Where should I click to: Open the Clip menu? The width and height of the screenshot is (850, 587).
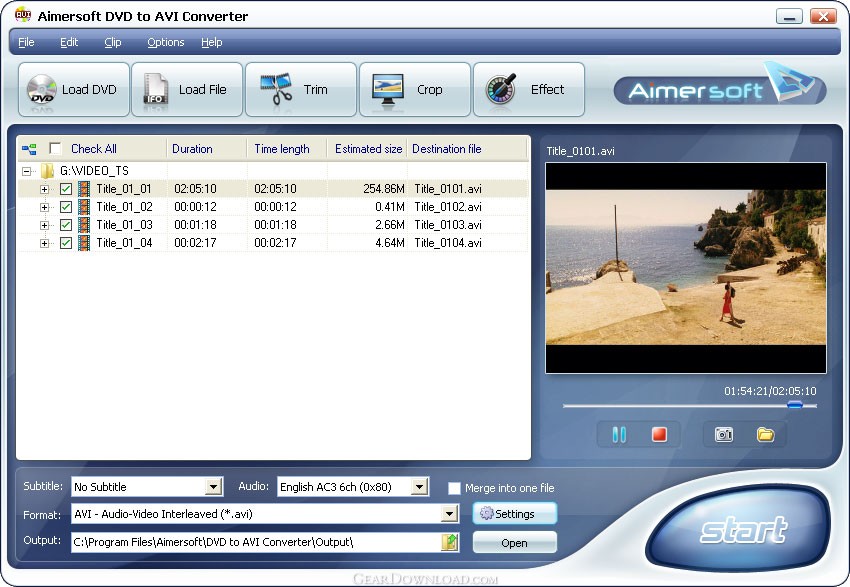(113, 42)
